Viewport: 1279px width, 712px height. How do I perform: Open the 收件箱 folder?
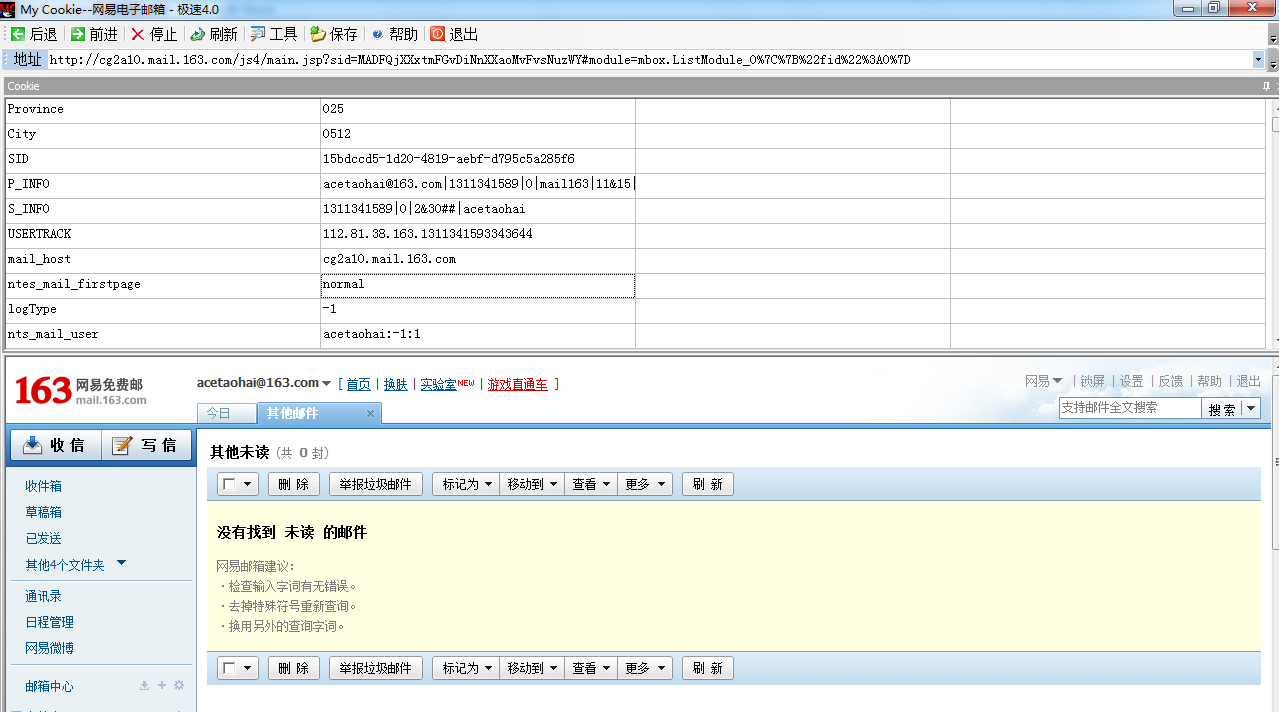43,486
